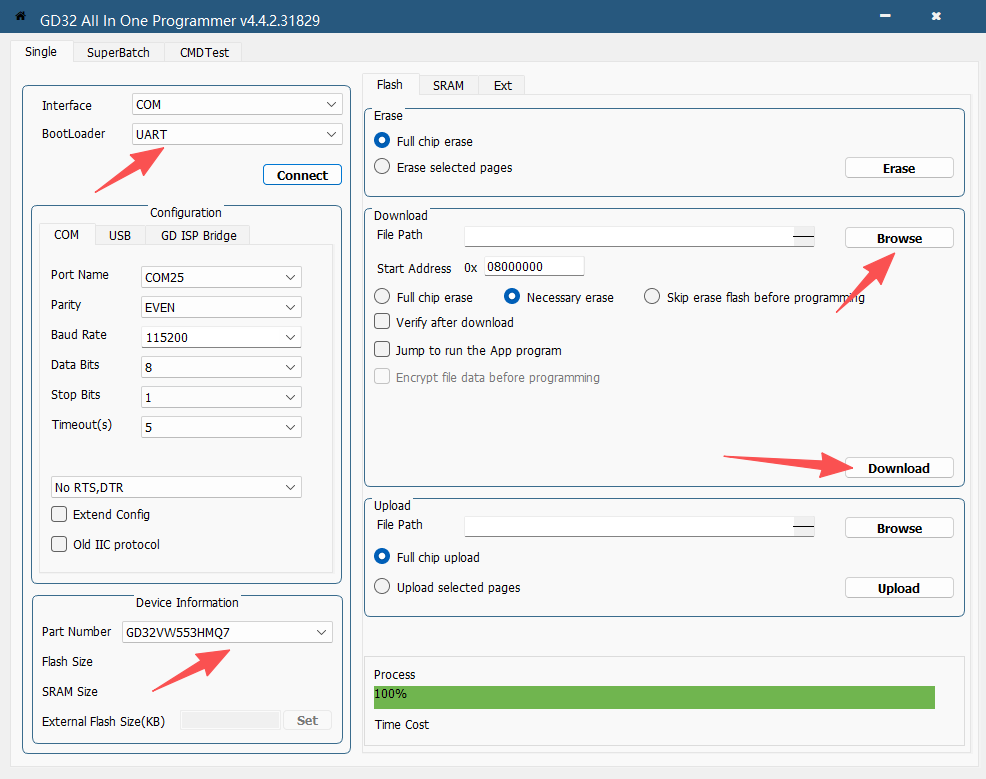Click the Upload file path end handle
Viewport: 986px width, 779px height.
click(804, 527)
